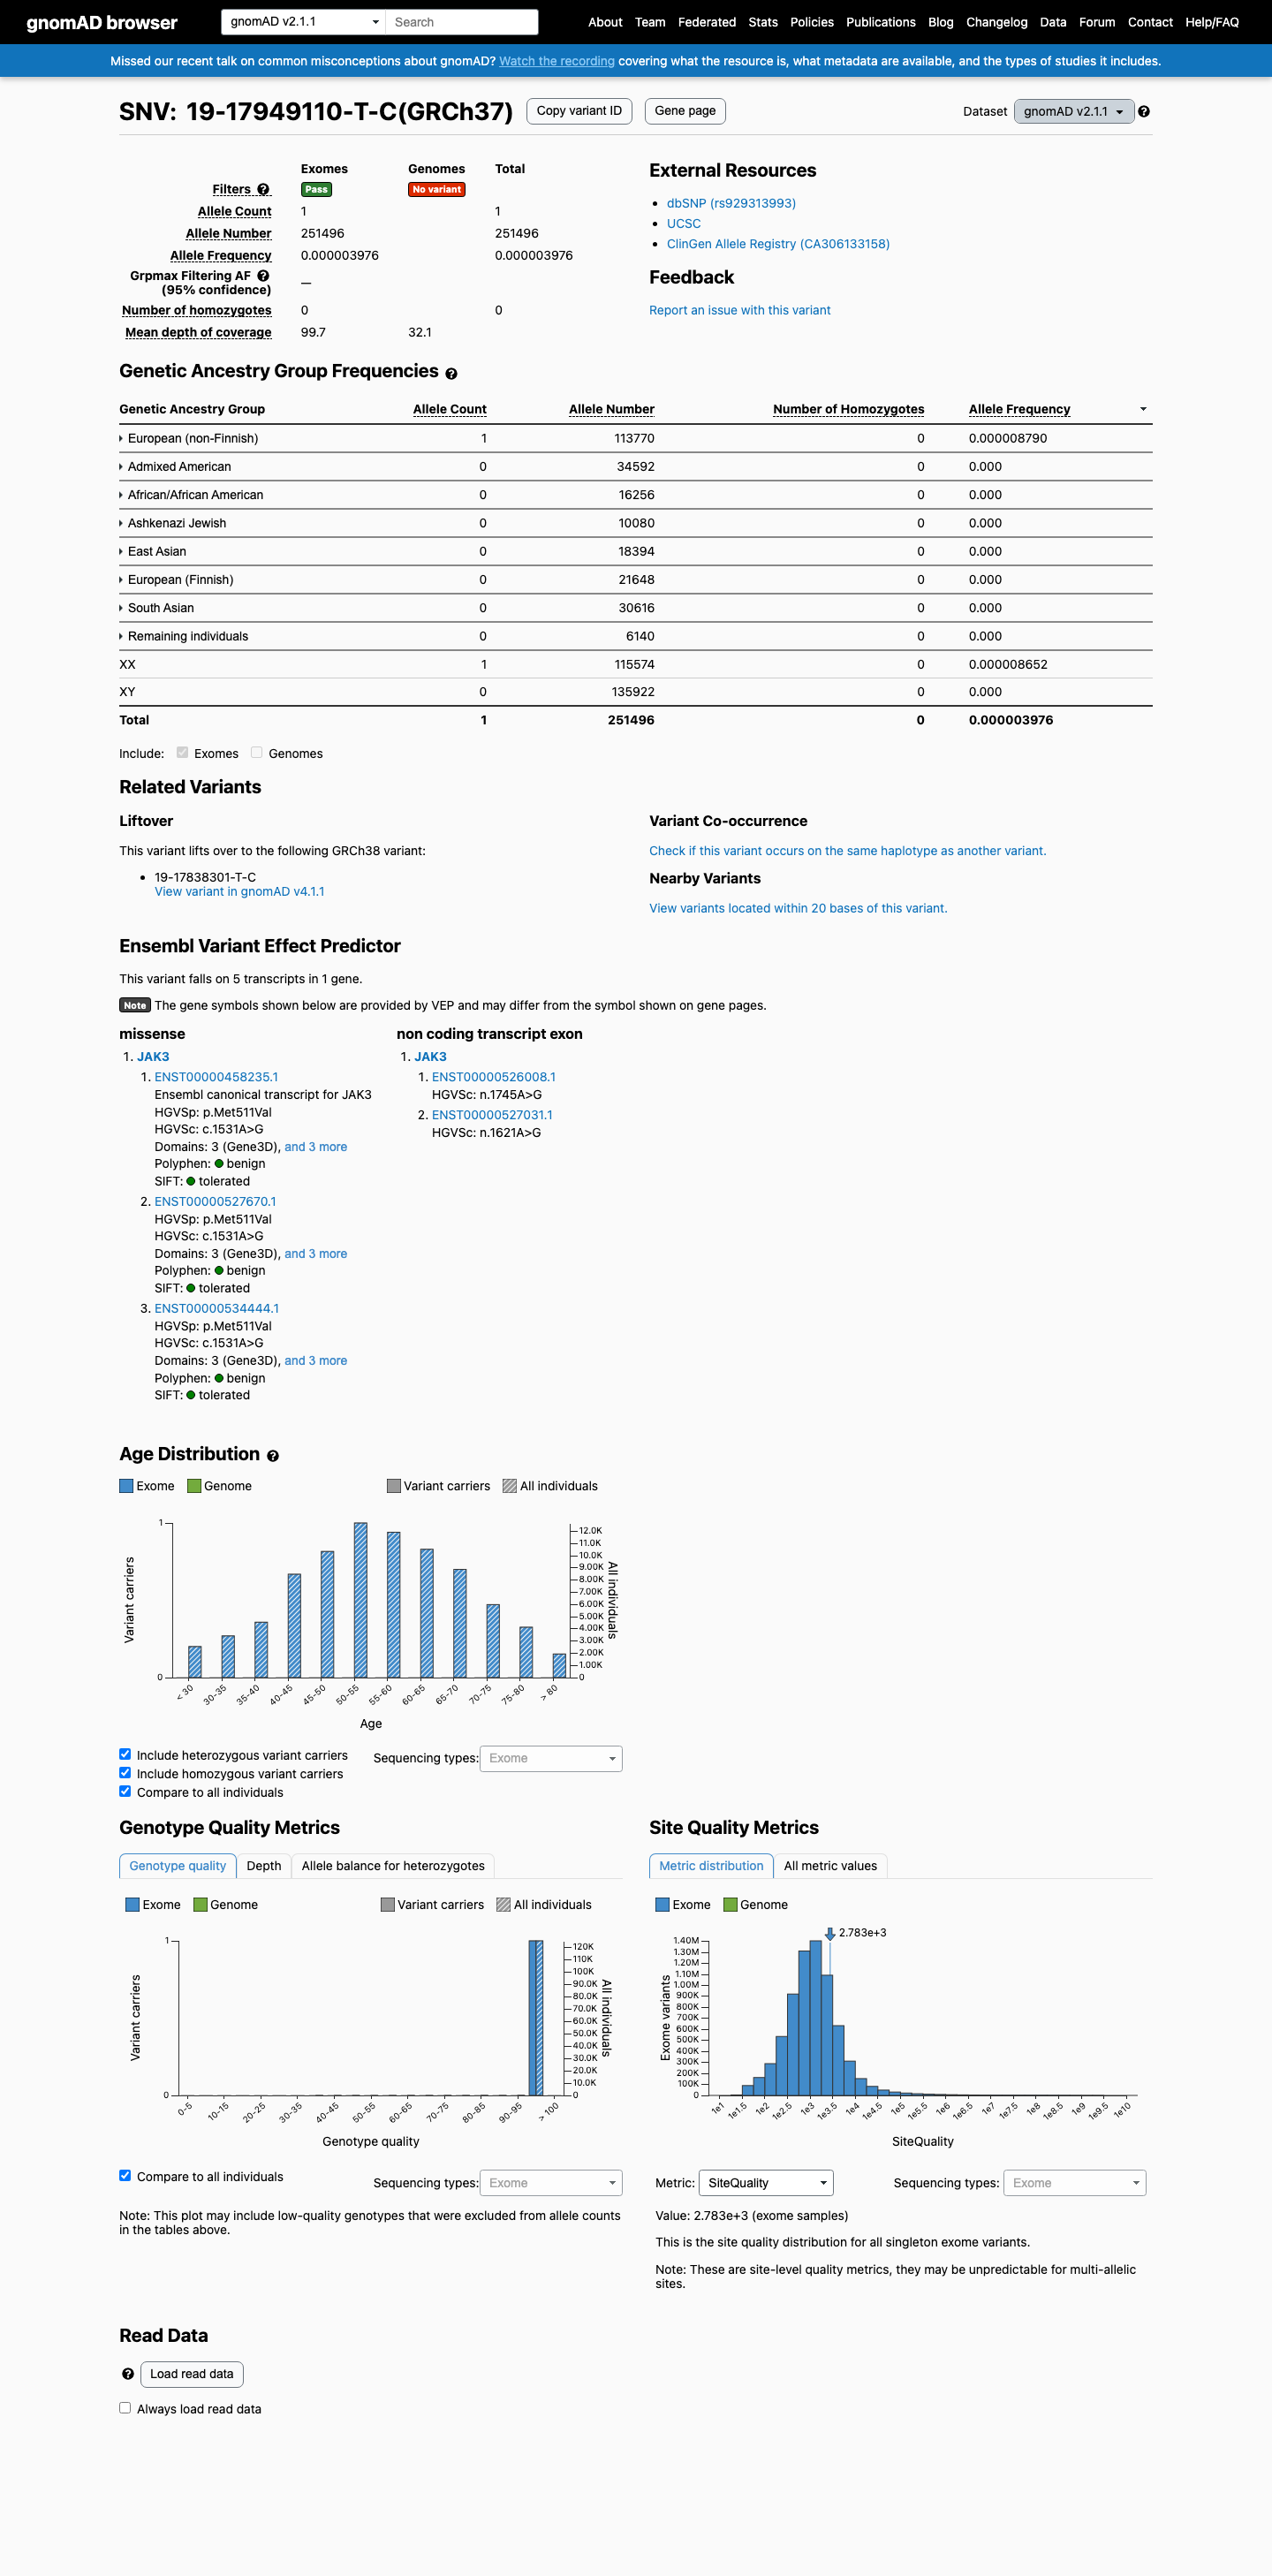Open the JAK3 missense gene link
The width and height of the screenshot is (1272, 2576).
click(153, 1056)
